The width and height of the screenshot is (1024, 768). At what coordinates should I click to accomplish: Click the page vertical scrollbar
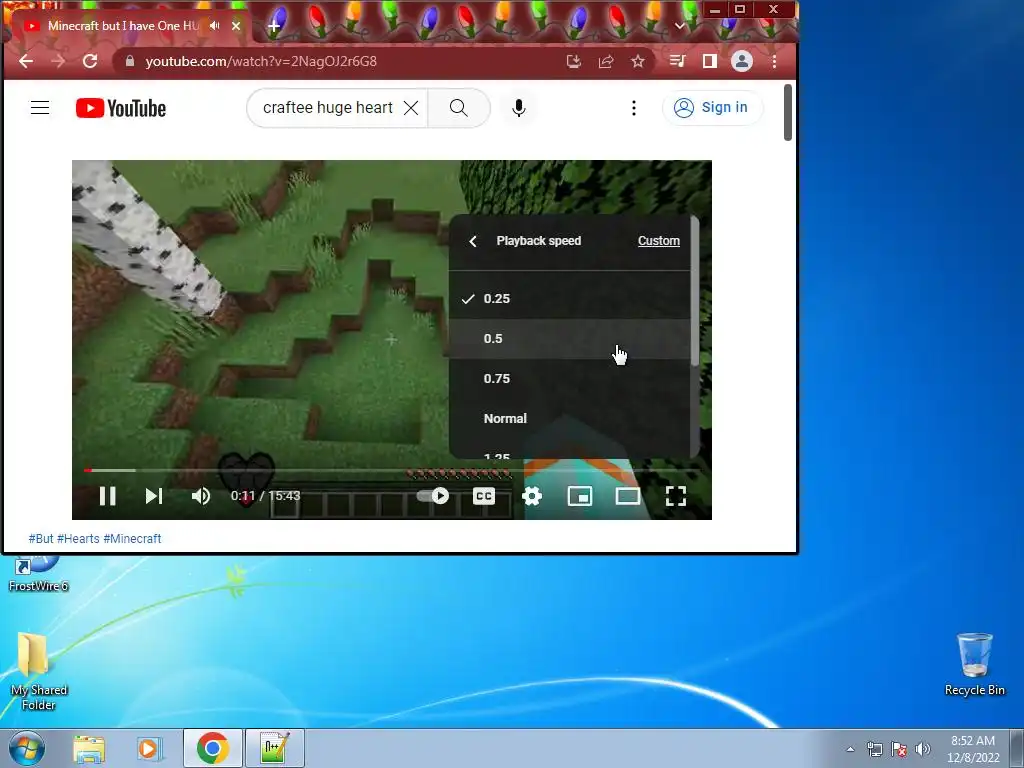coord(788,112)
